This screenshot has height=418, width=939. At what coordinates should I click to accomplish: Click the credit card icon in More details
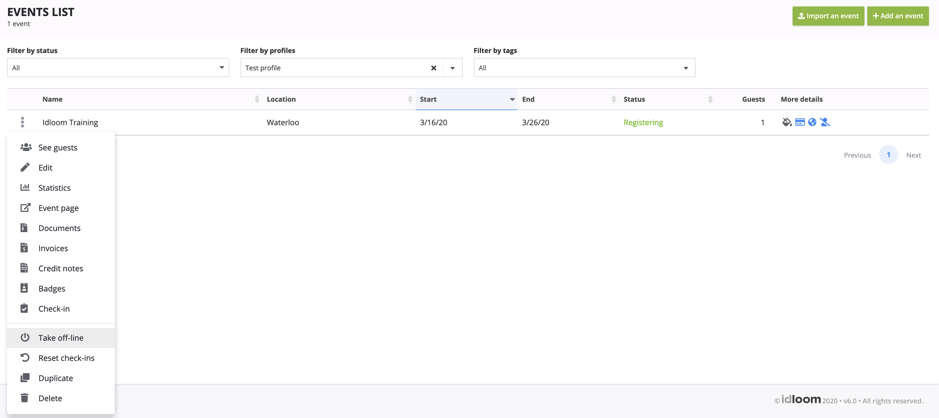[x=800, y=122]
